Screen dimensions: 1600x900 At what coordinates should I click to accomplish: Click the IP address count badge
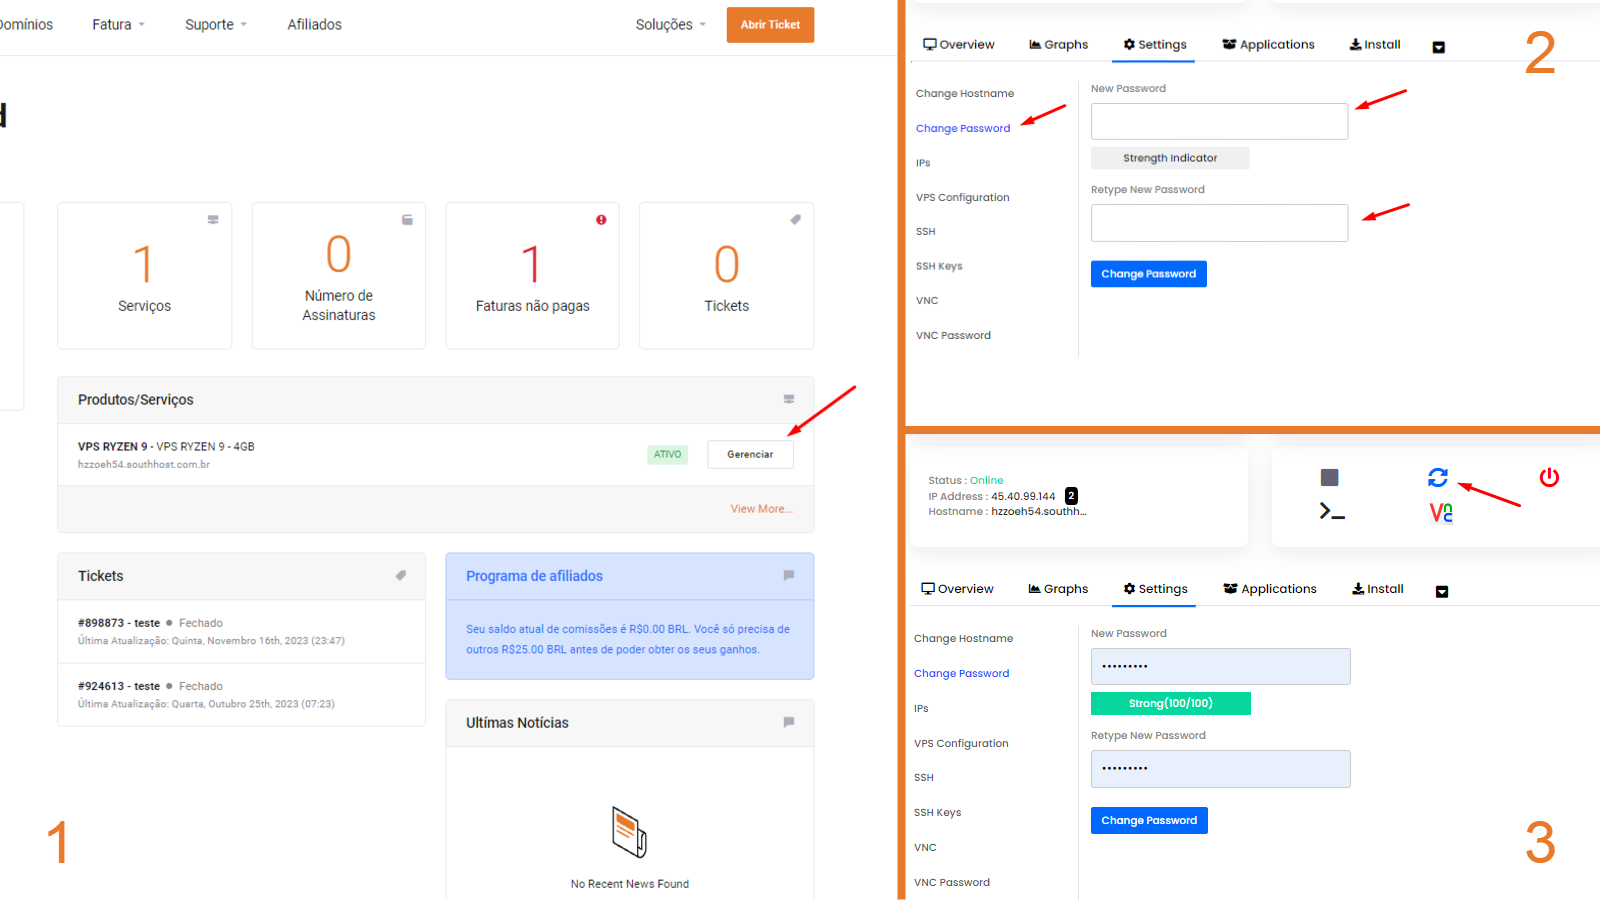click(x=1071, y=496)
